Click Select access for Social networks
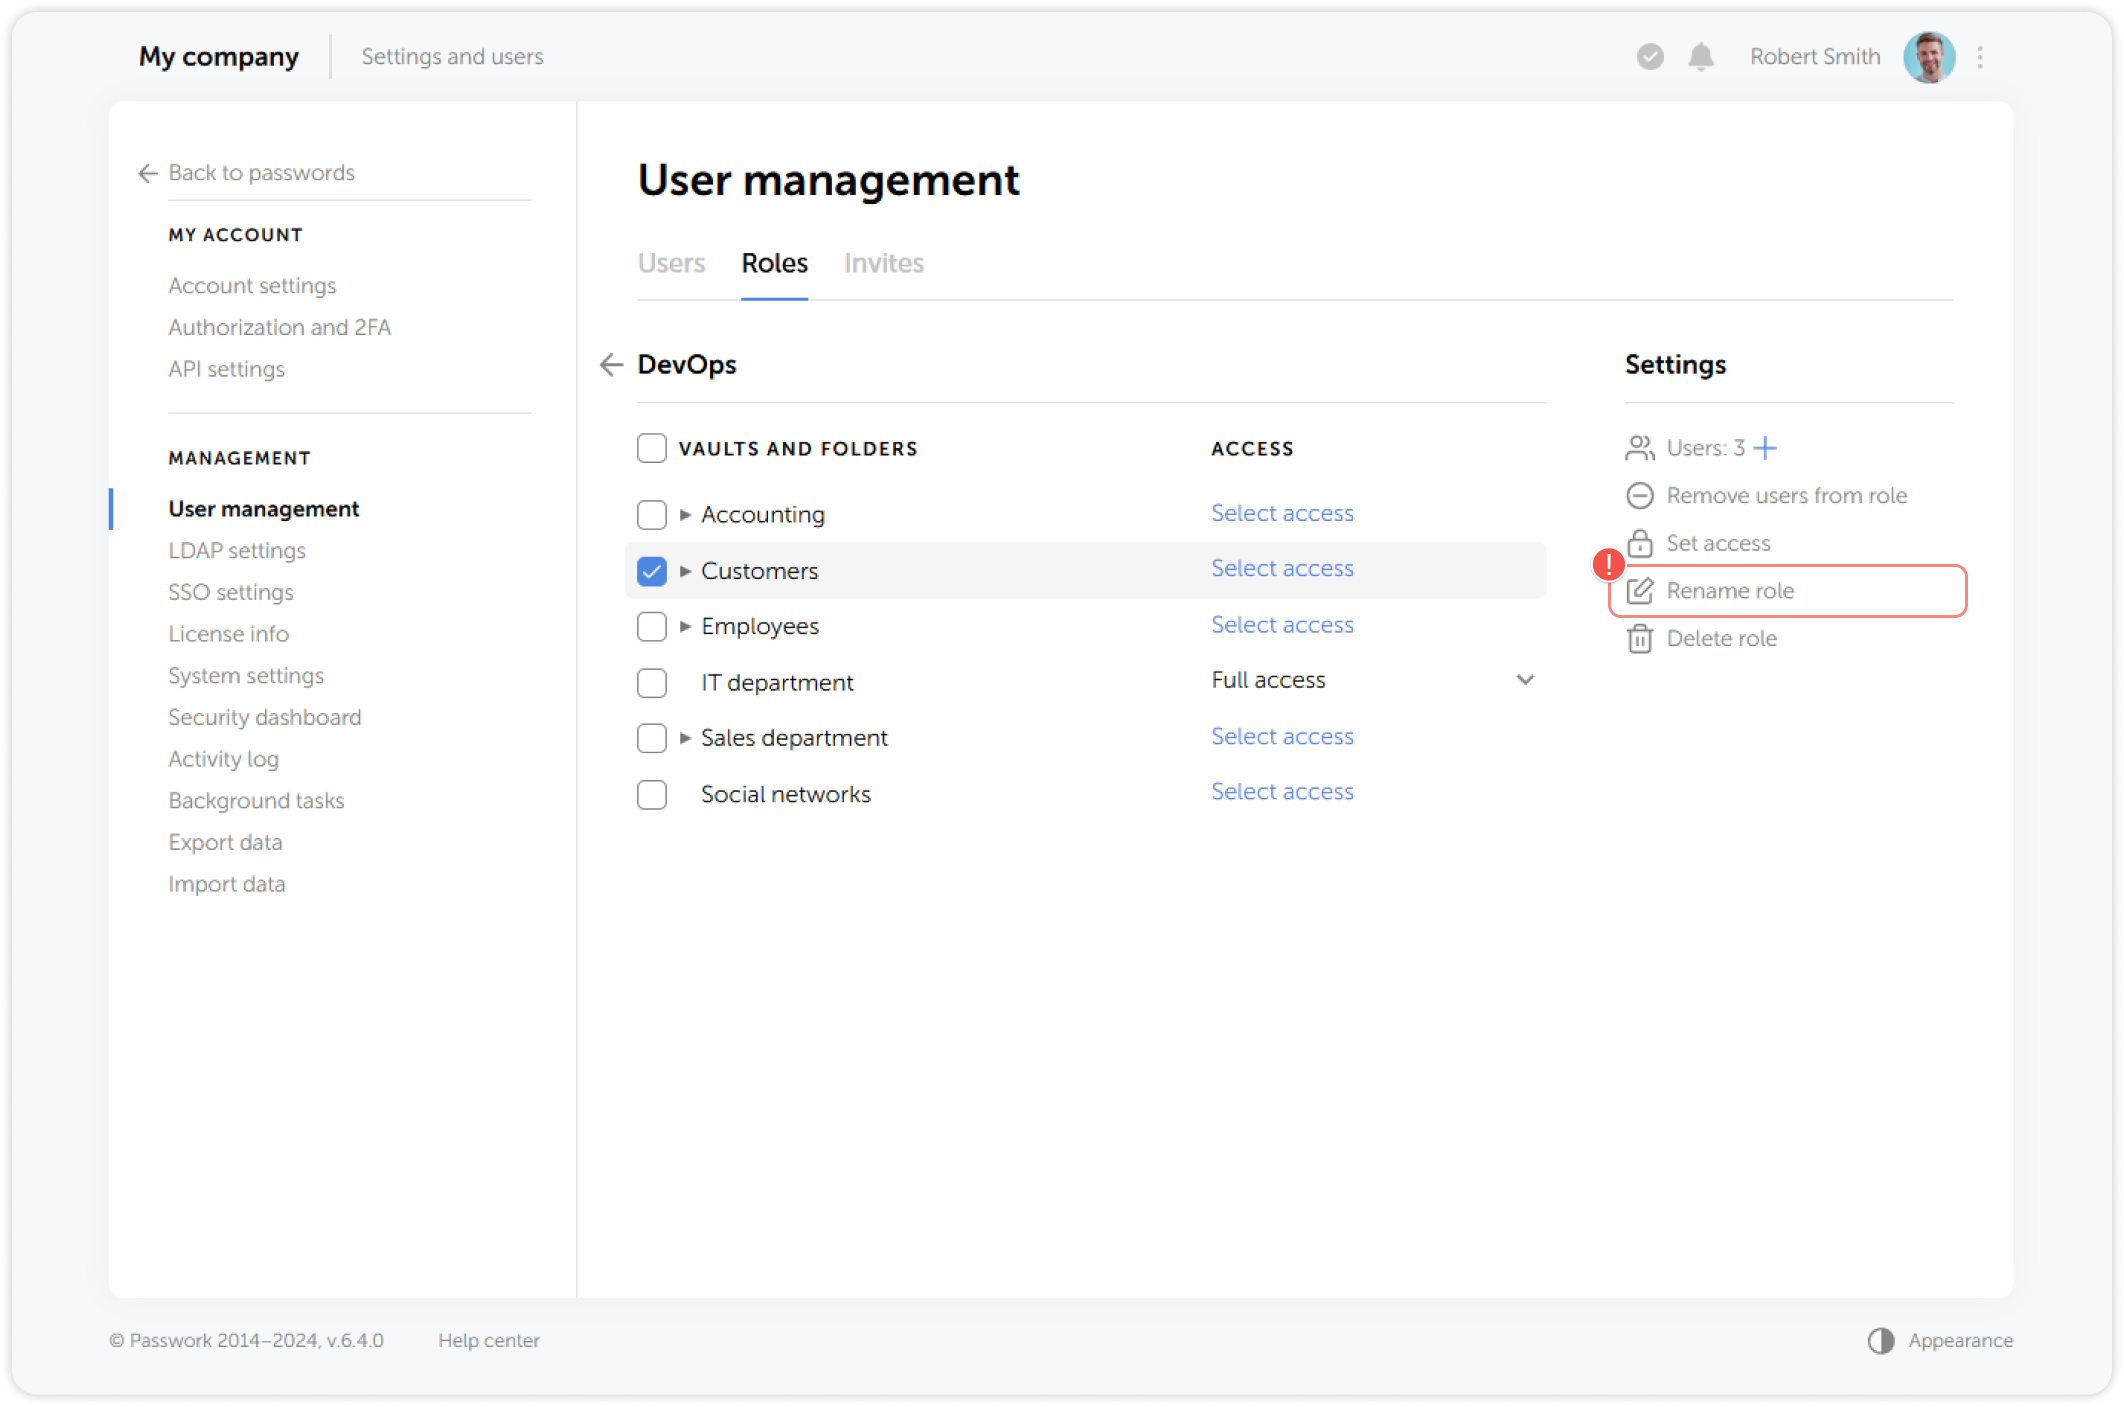Viewport: 2124px width, 1407px height. point(1282,792)
